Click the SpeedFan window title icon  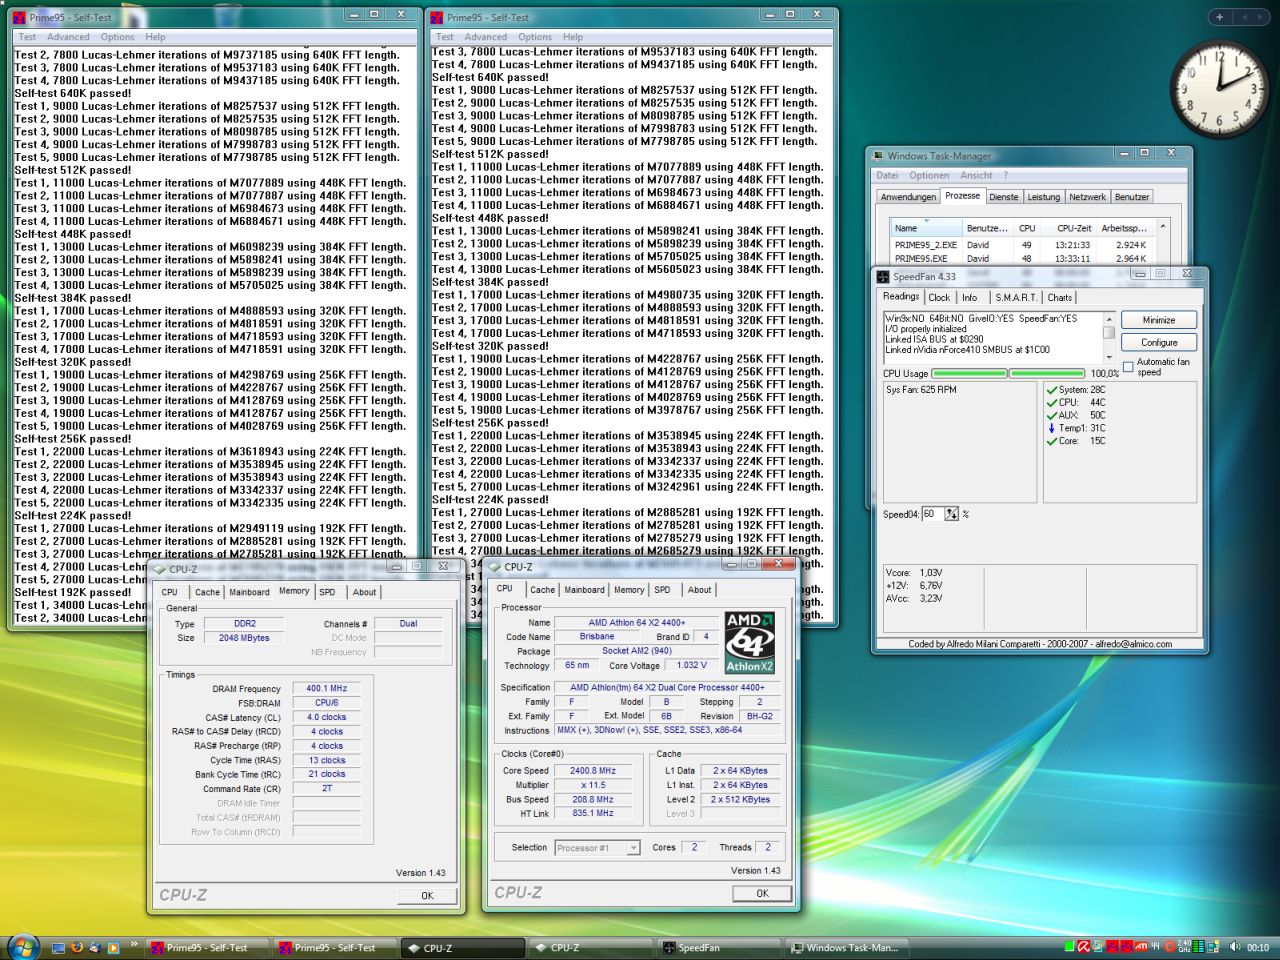click(883, 277)
